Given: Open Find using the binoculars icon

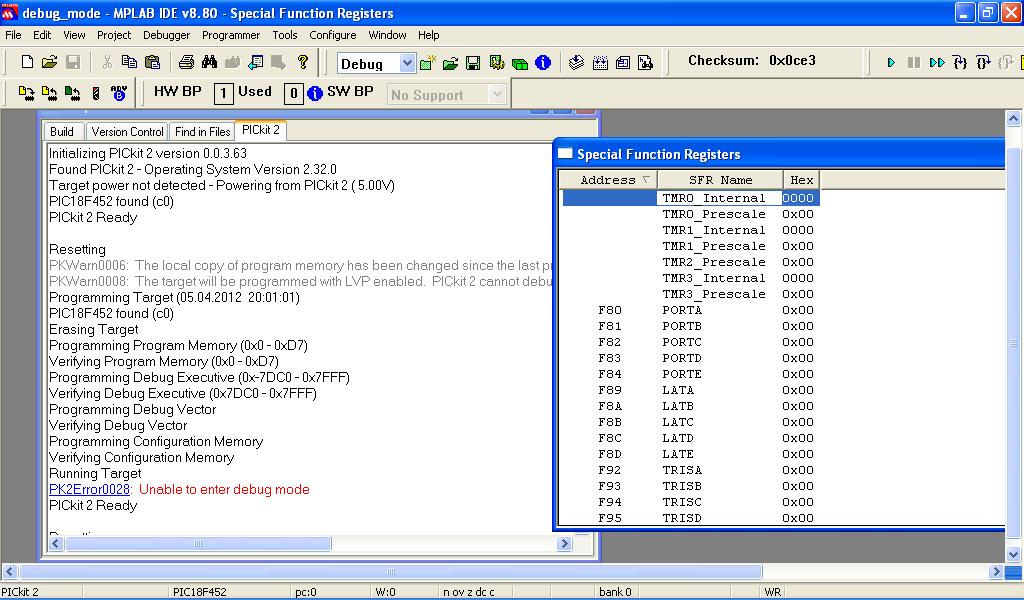Looking at the screenshot, I should click(x=209, y=62).
